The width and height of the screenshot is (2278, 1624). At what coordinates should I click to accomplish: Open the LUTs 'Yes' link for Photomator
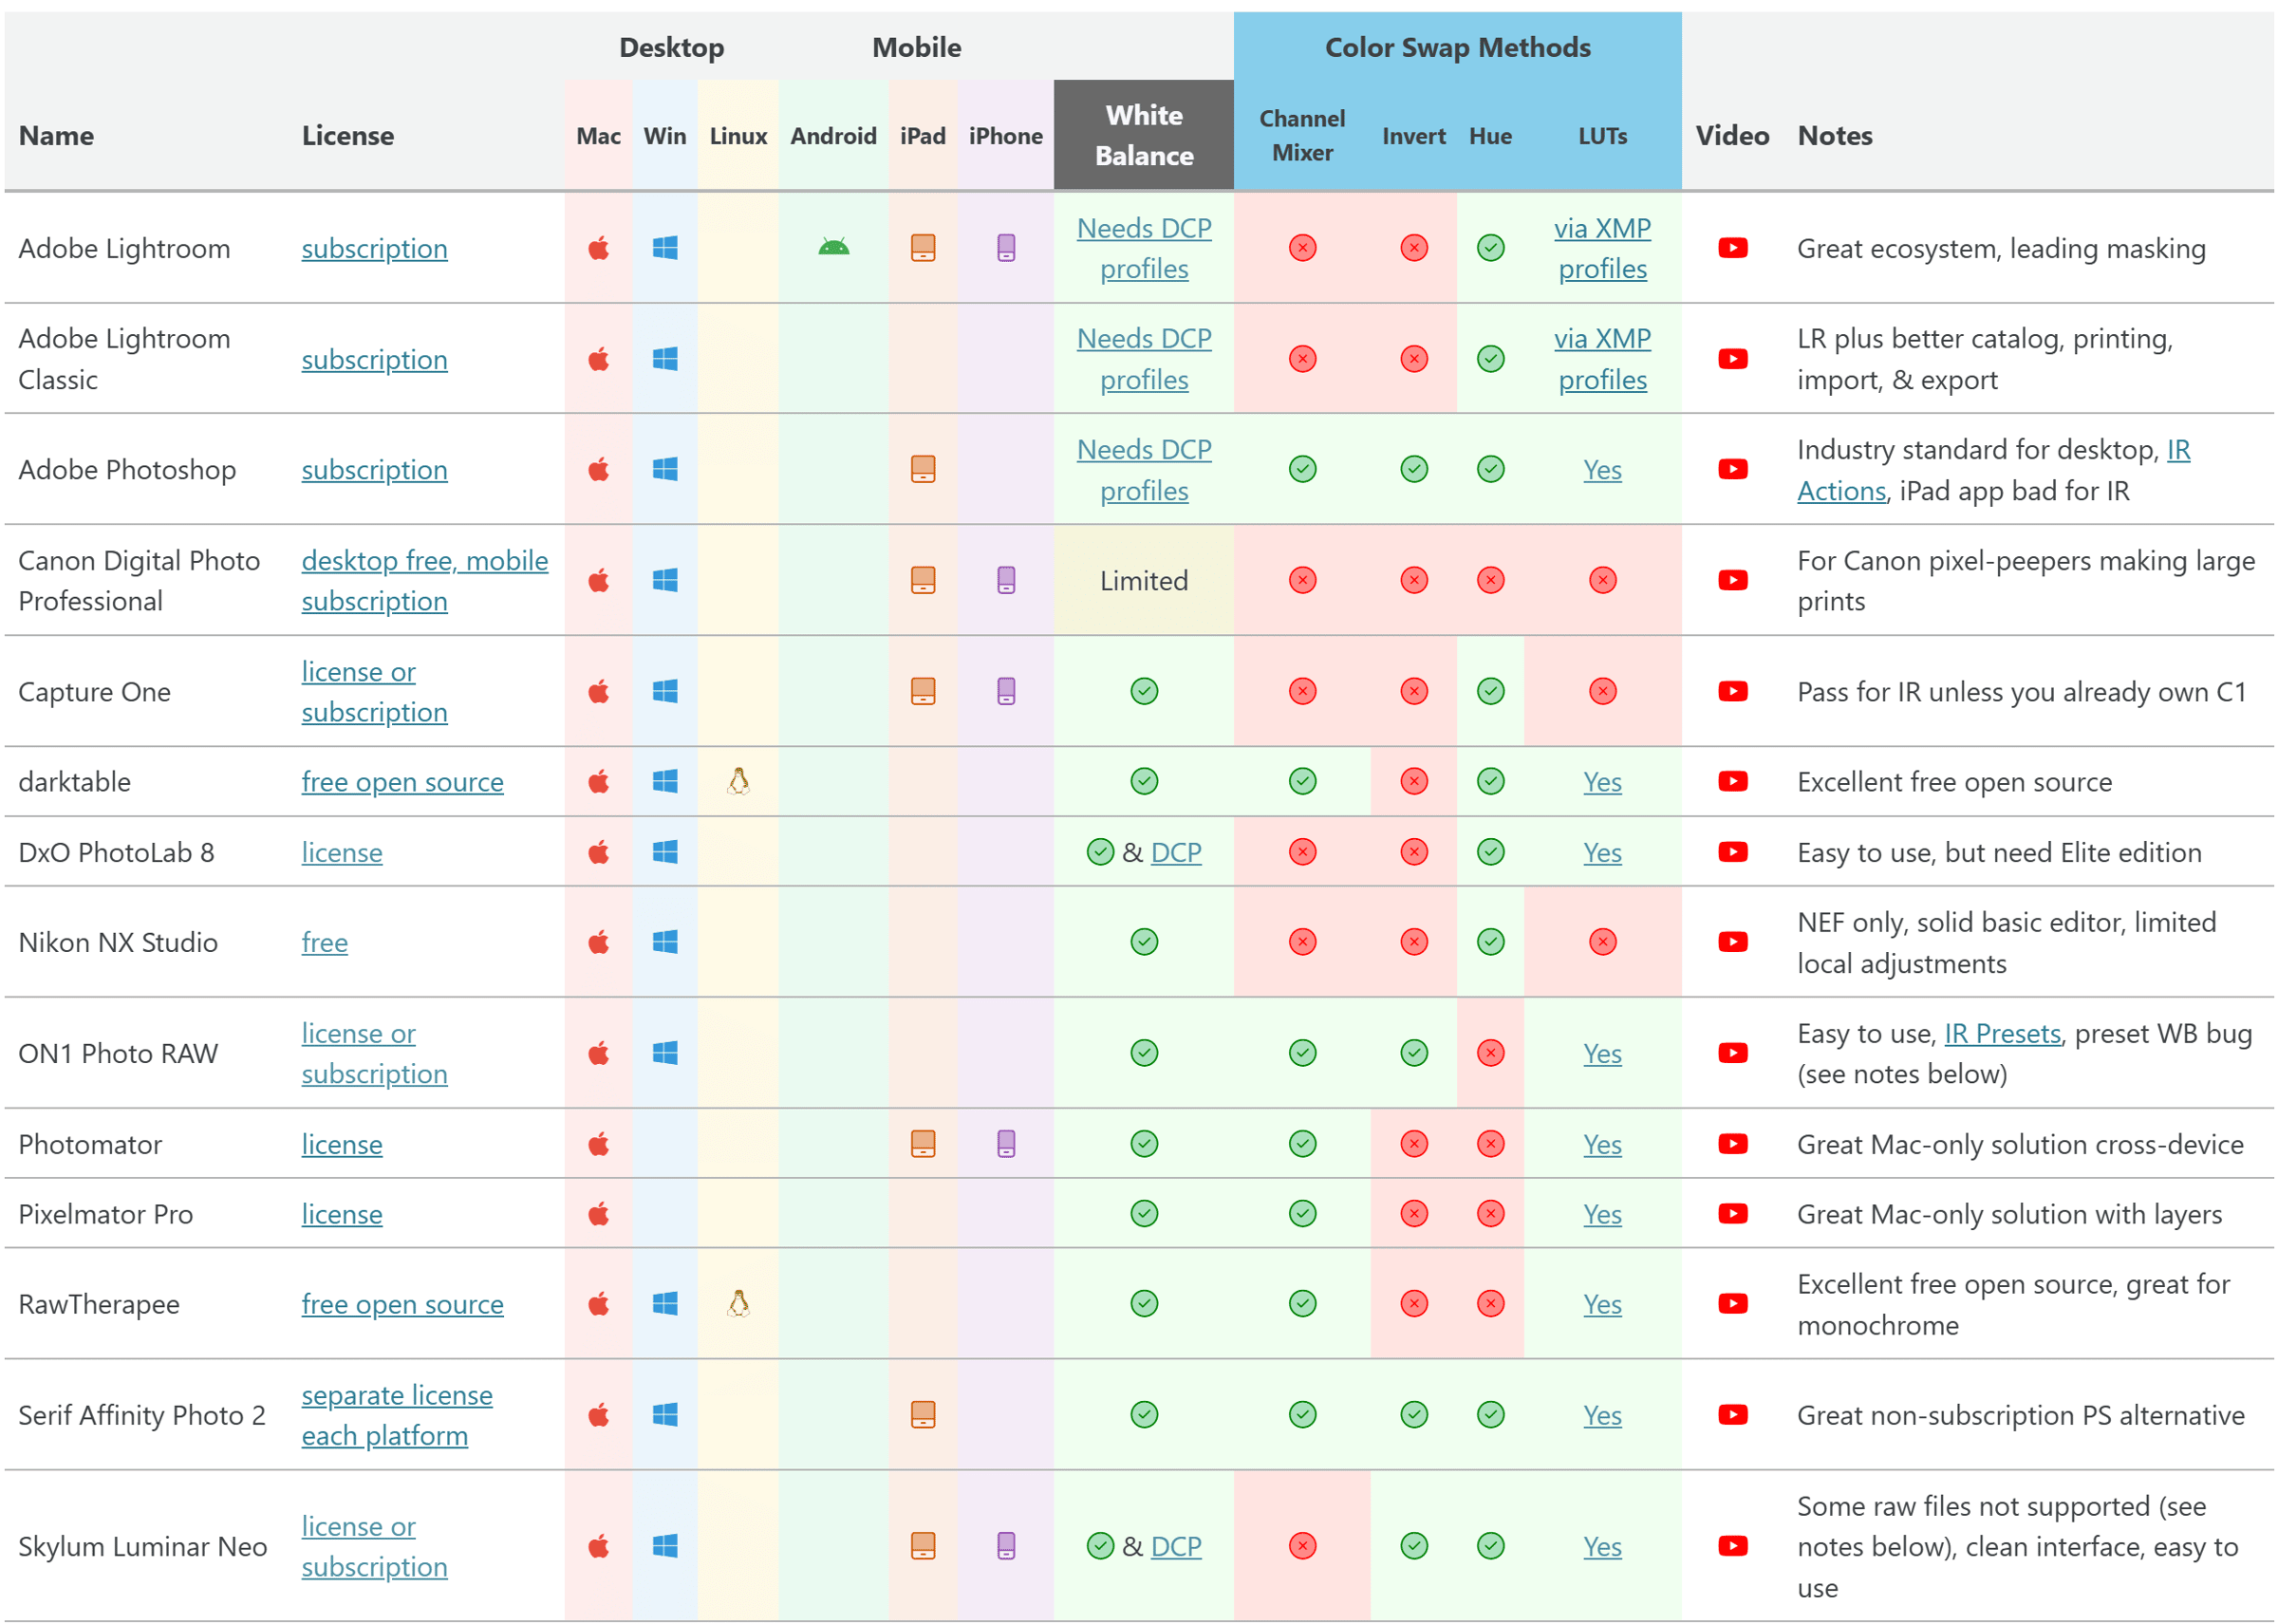coord(1602,1145)
